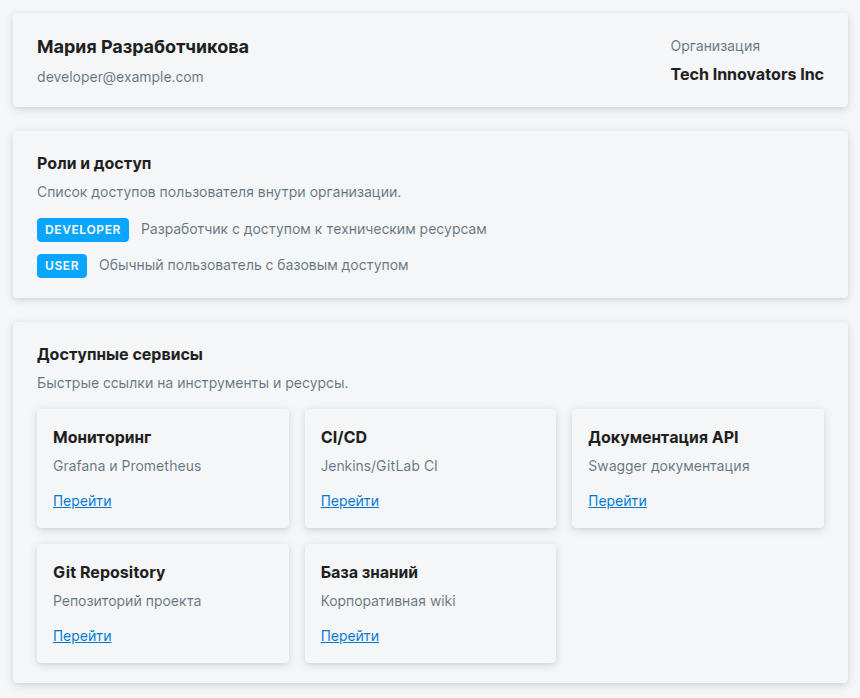Screen dimensions: 860x698
Task: Open the Мониторинг service via Перейти link
Action: coord(82,501)
